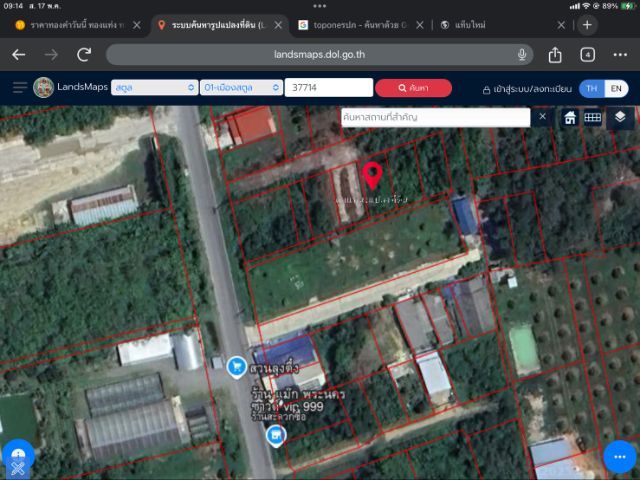
Task: Open the district dropdown 01-เมืองสตูล
Action: (x=241, y=87)
